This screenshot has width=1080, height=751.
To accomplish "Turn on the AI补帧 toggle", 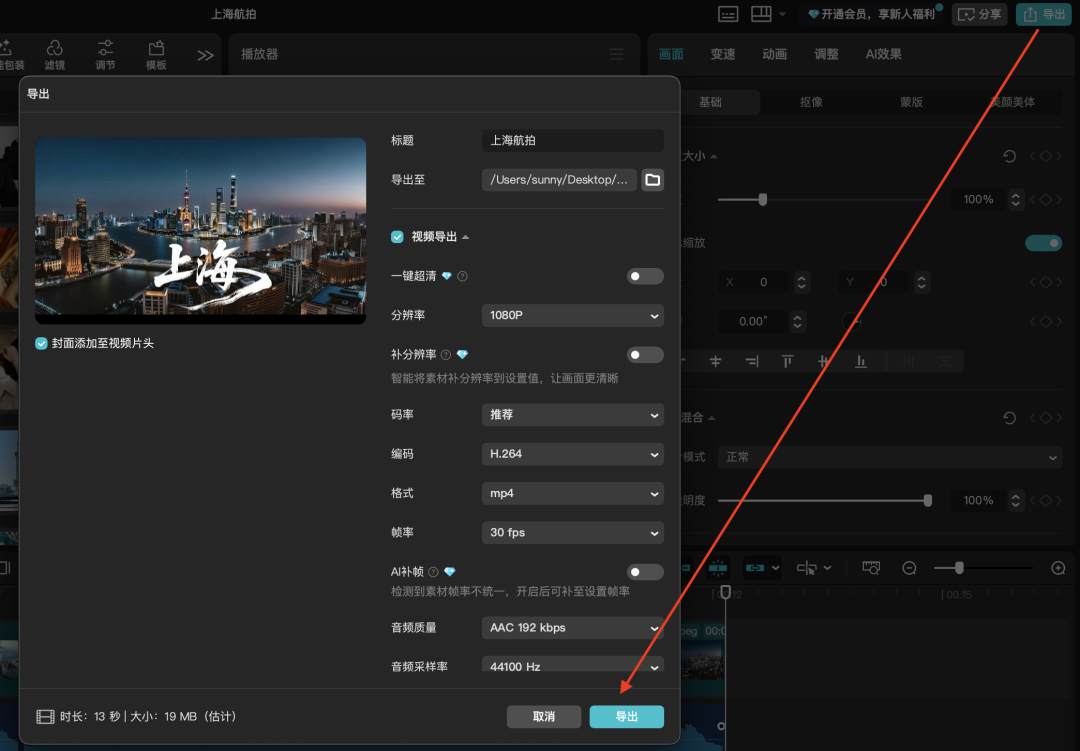I will click(x=645, y=572).
